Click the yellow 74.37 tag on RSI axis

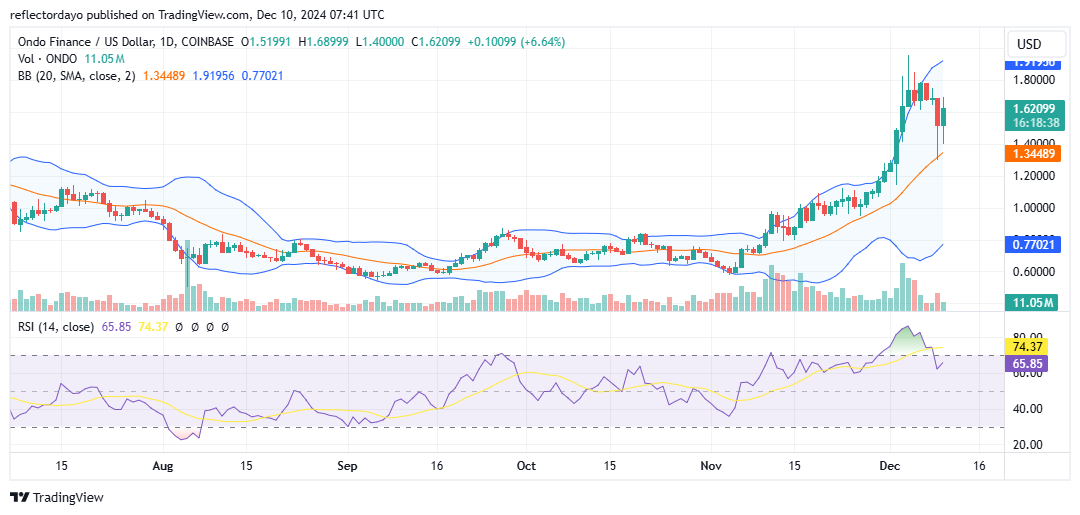click(1027, 346)
